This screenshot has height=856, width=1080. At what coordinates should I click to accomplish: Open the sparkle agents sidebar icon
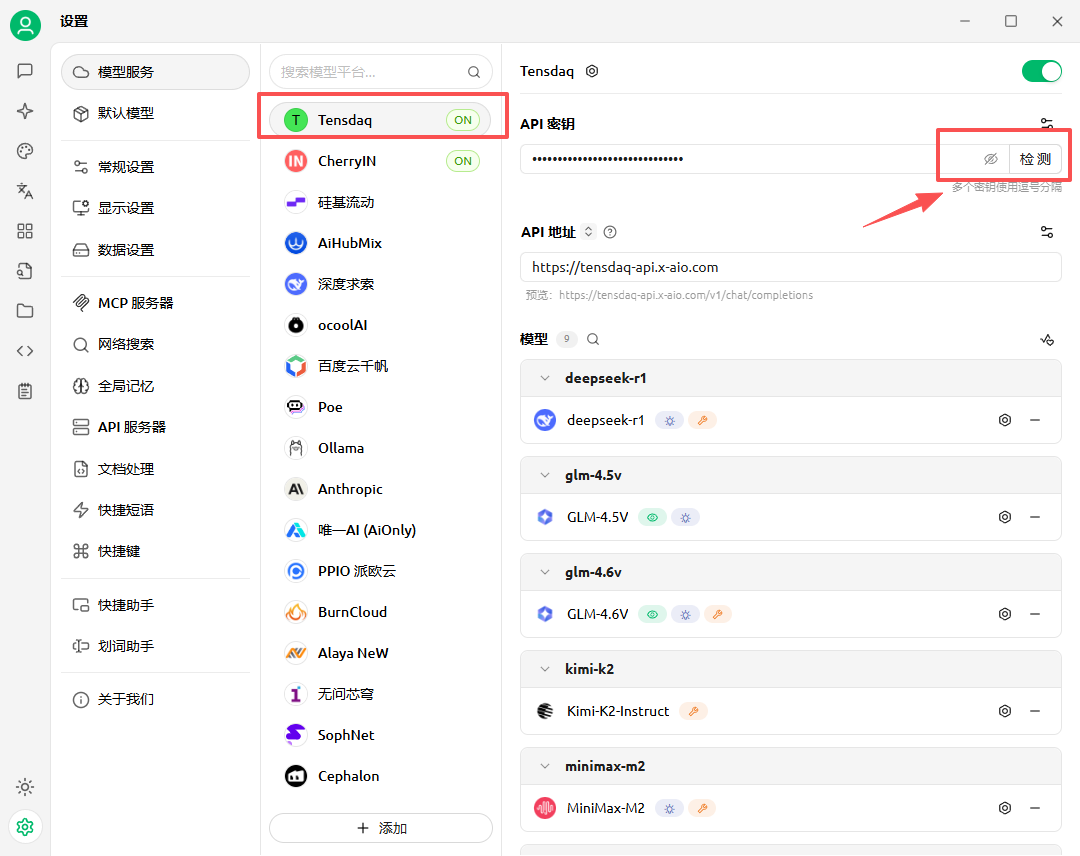pos(25,111)
